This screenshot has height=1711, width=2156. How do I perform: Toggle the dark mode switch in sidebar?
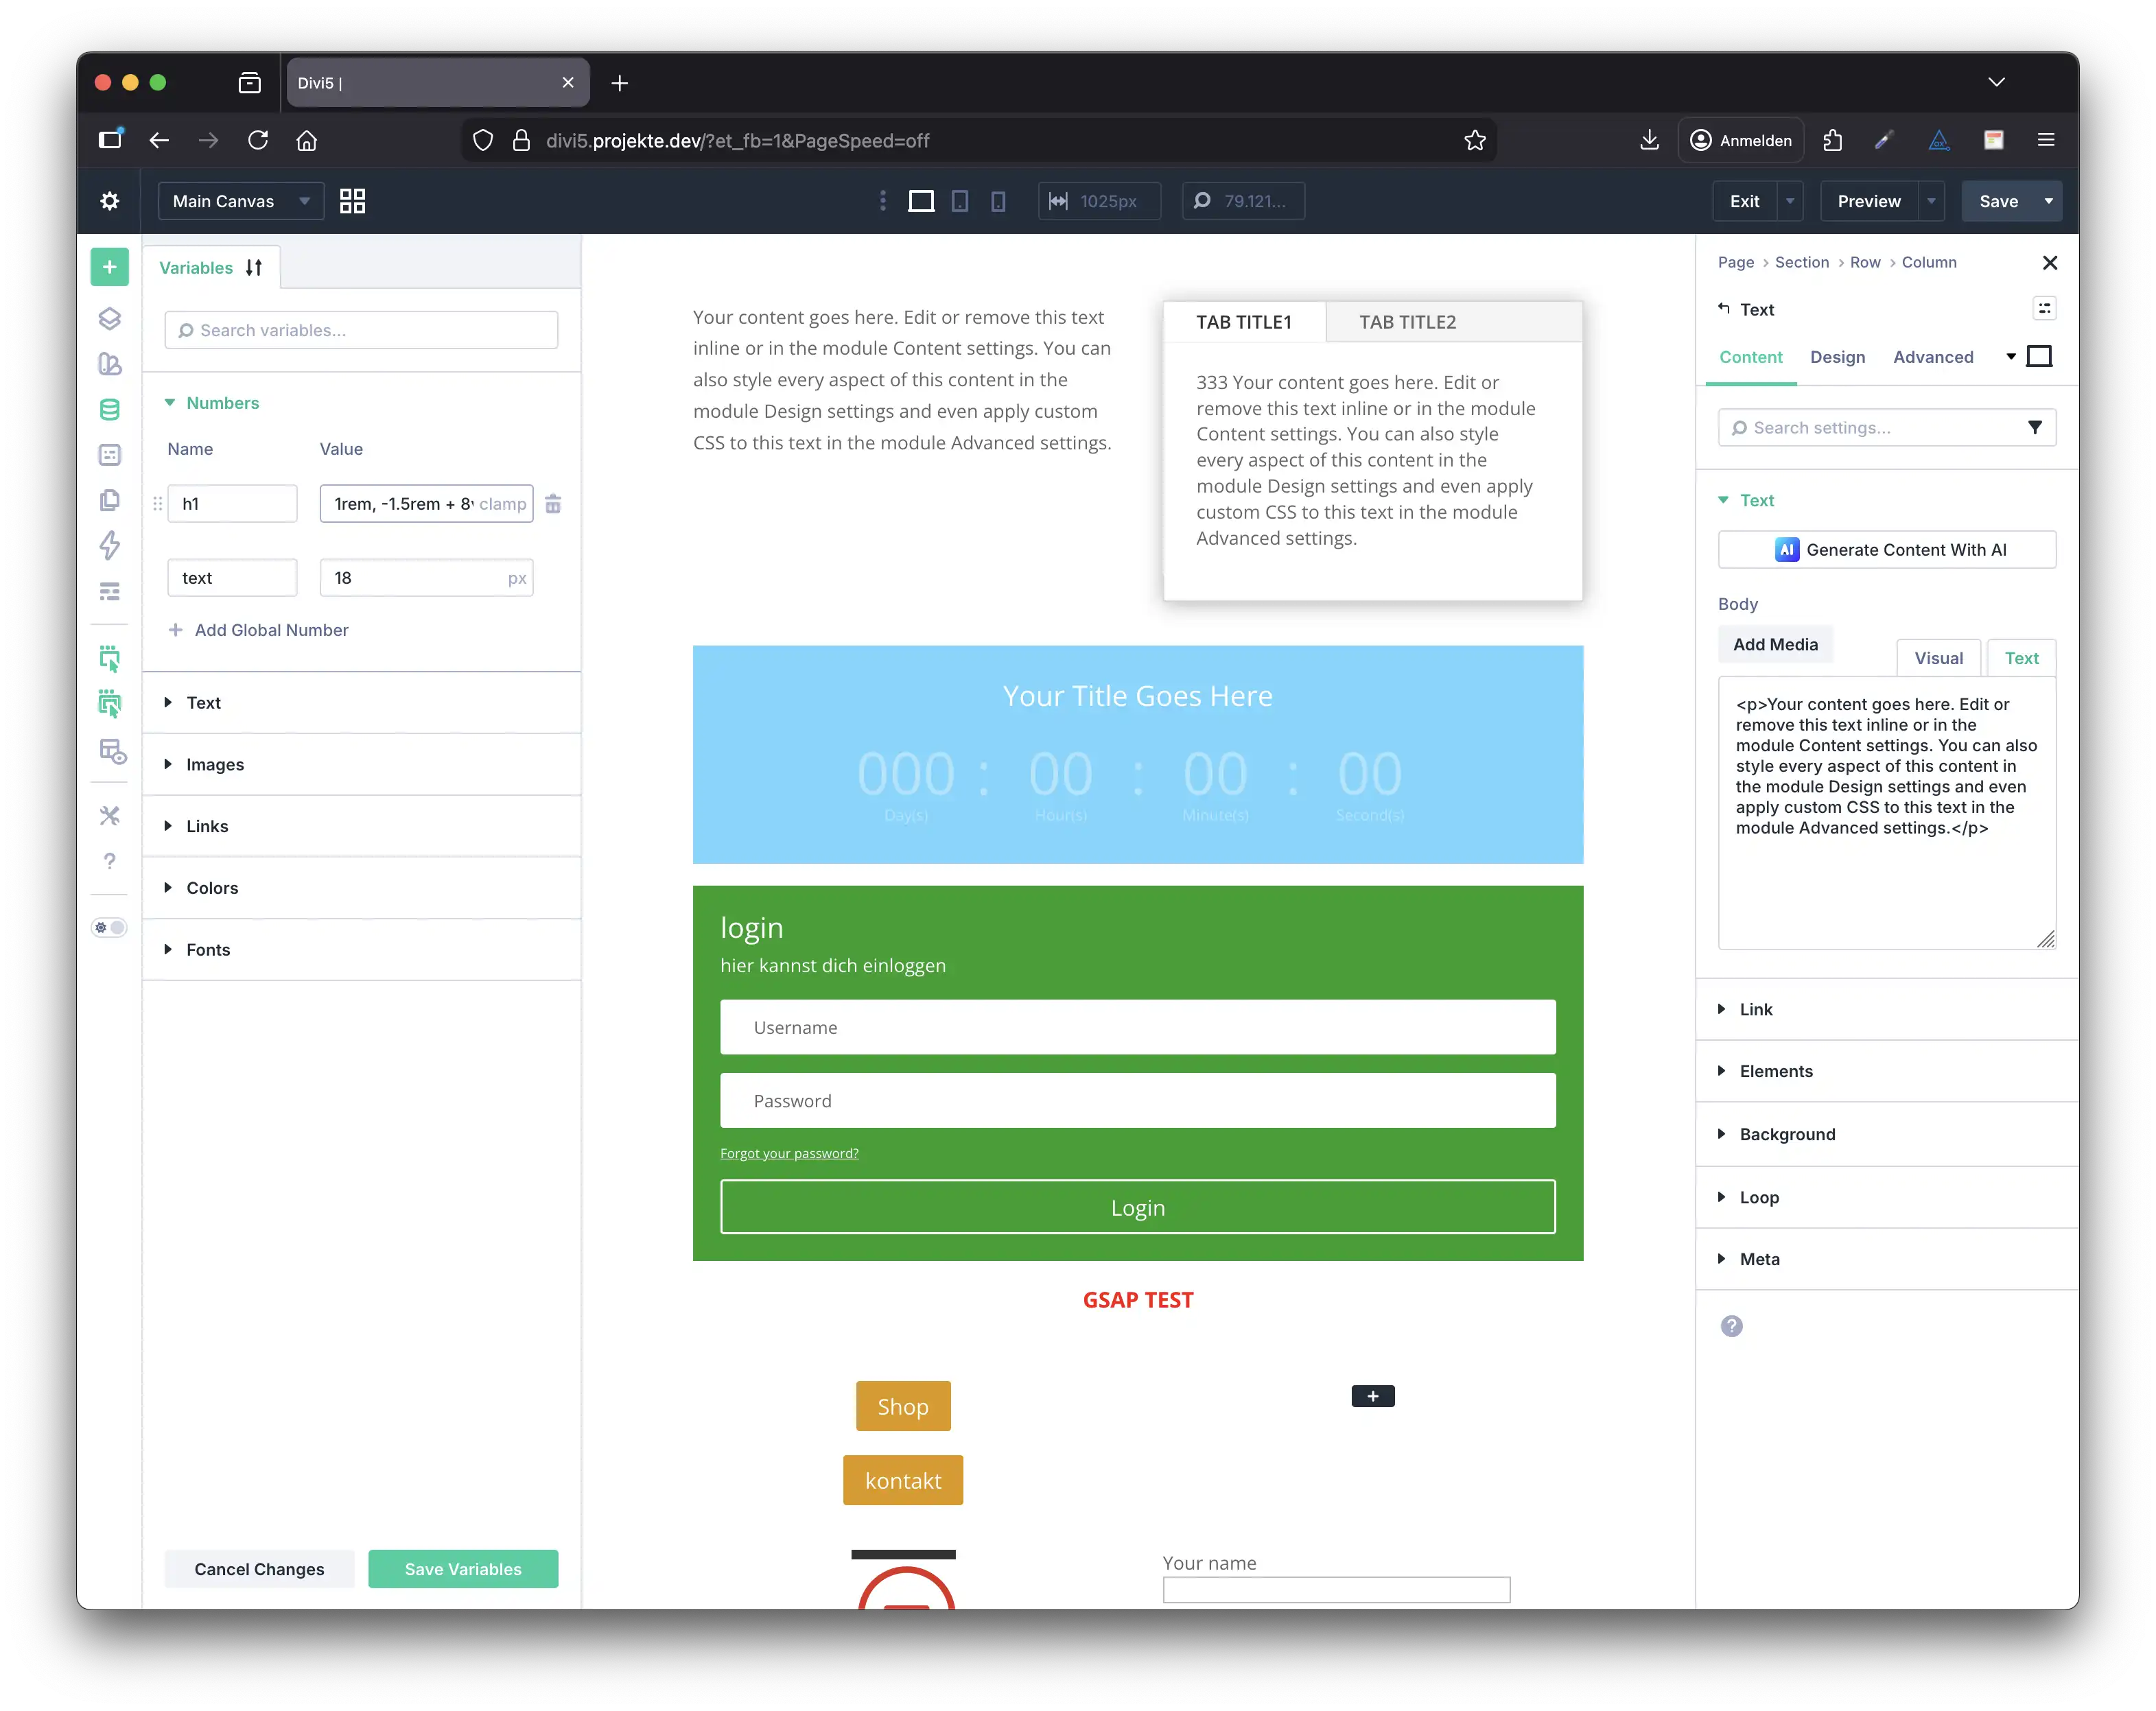(110, 928)
